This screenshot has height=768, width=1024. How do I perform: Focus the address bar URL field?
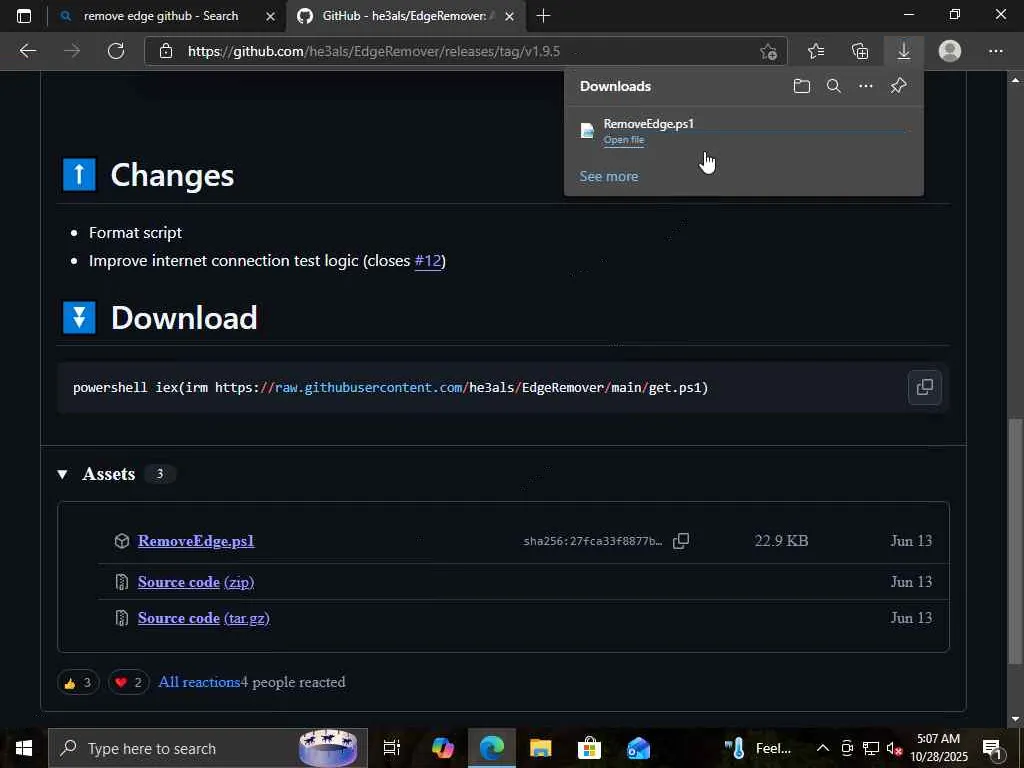(x=466, y=51)
